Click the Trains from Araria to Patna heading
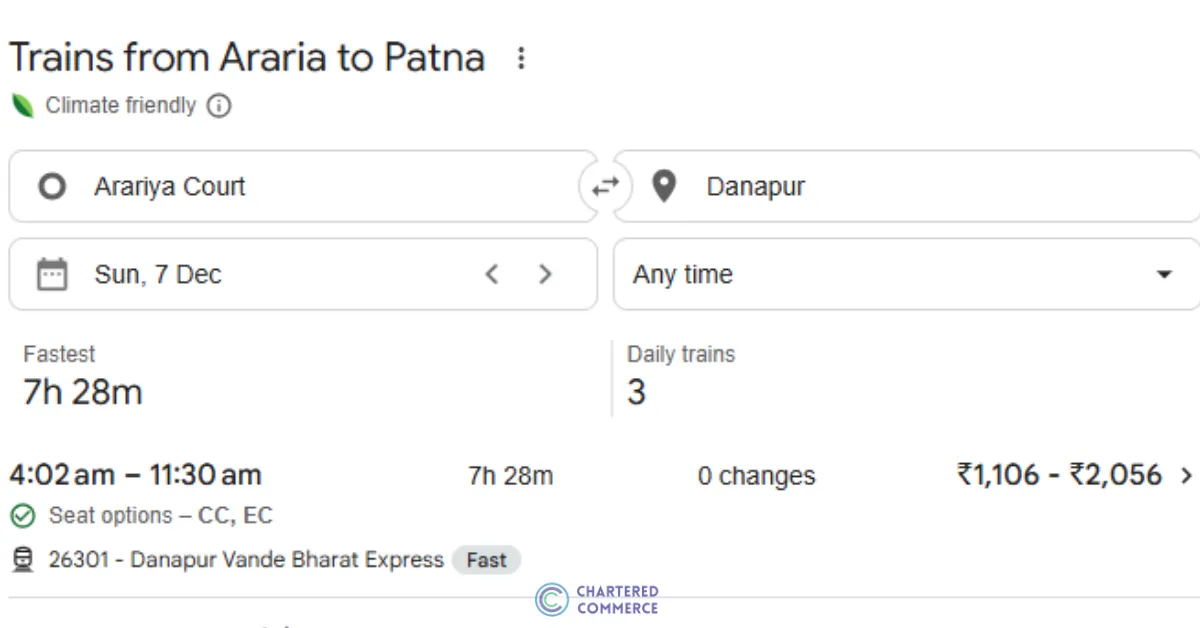 click(x=245, y=57)
